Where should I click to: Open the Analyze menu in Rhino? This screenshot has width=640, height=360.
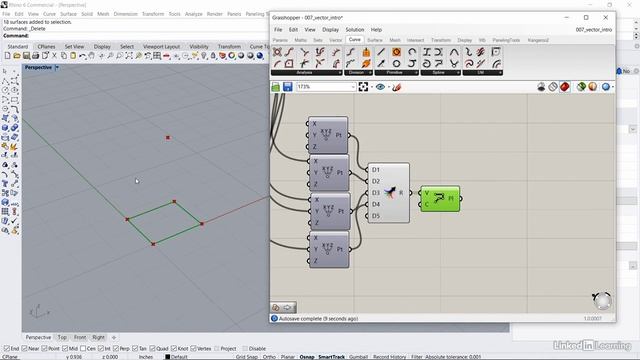[193, 14]
